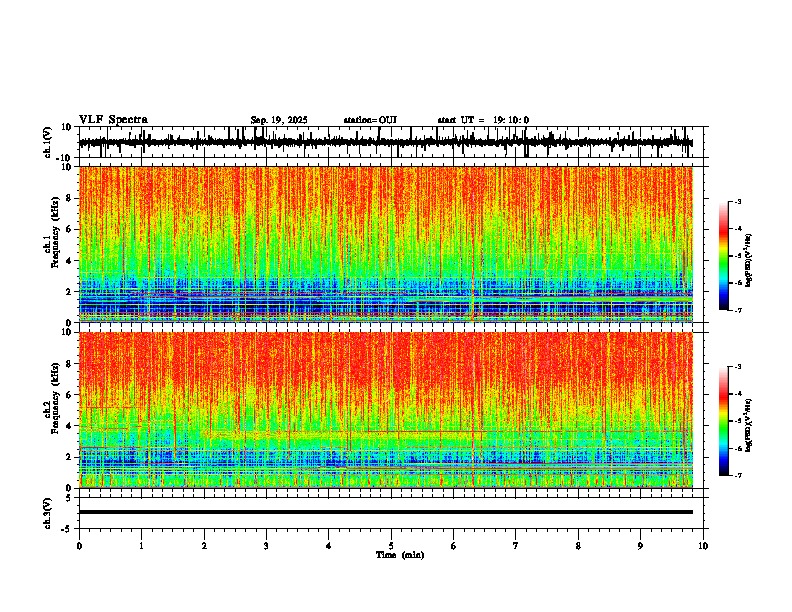
Task: Click the "-3" tick on ch.2 colorbar
Action: point(738,367)
